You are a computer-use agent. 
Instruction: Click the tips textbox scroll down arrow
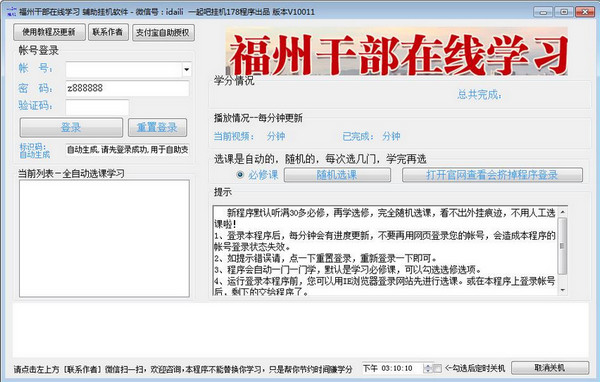coord(562,290)
